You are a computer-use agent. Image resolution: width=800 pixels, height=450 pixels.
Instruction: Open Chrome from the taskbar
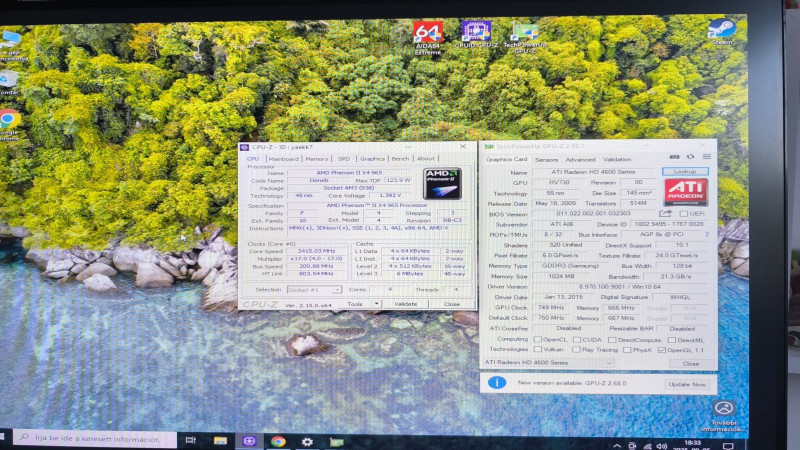click(278, 441)
